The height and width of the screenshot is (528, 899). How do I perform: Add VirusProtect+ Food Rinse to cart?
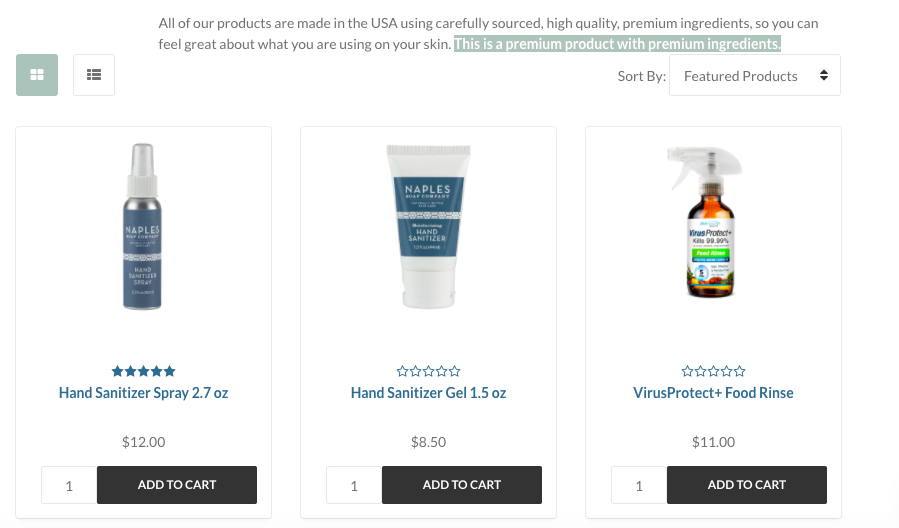pyautogui.click(x=746, y=485)
